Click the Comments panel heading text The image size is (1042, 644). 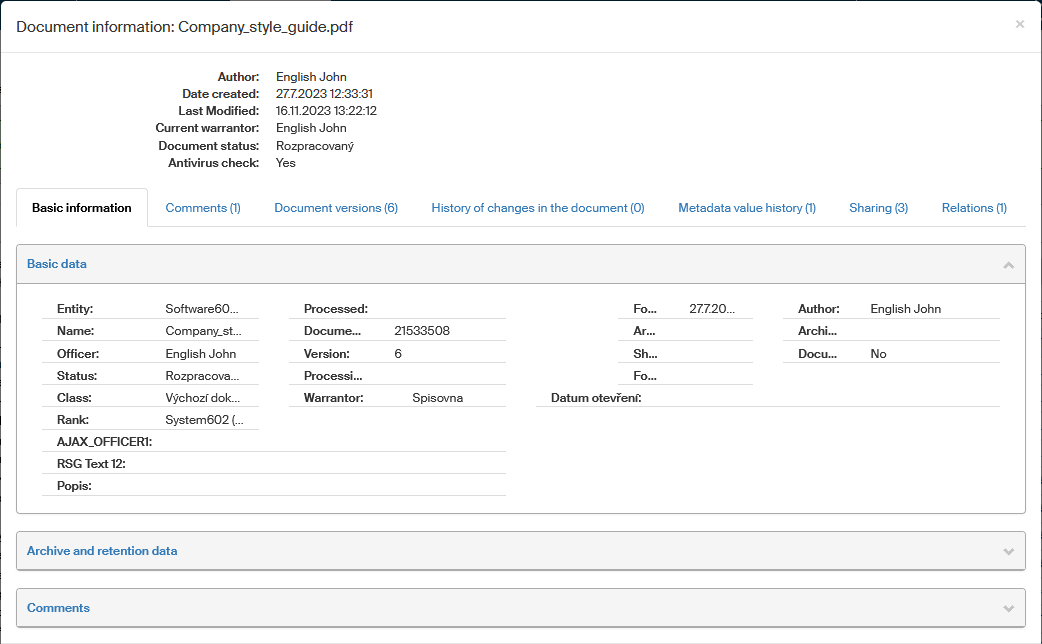[58, 608]
